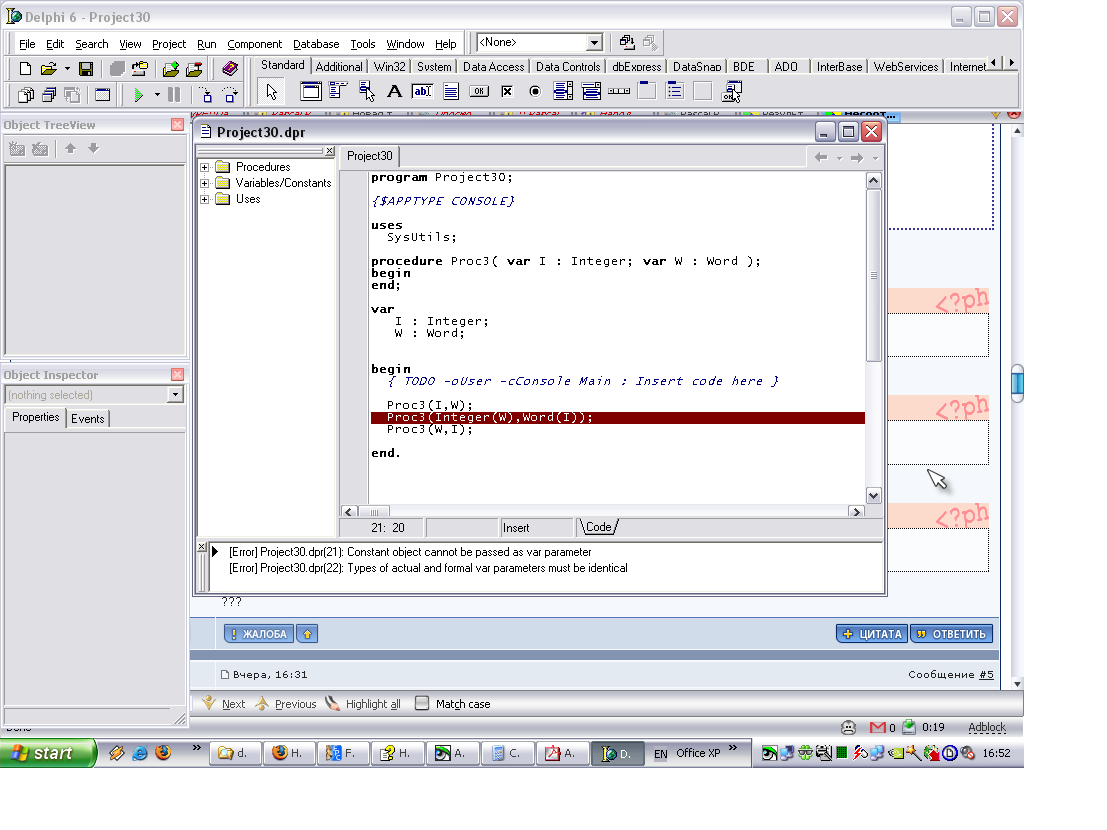Screen dimensions: 1107x830
Task: Select the CheckBox component in the palette
Action: coord(507,92)
